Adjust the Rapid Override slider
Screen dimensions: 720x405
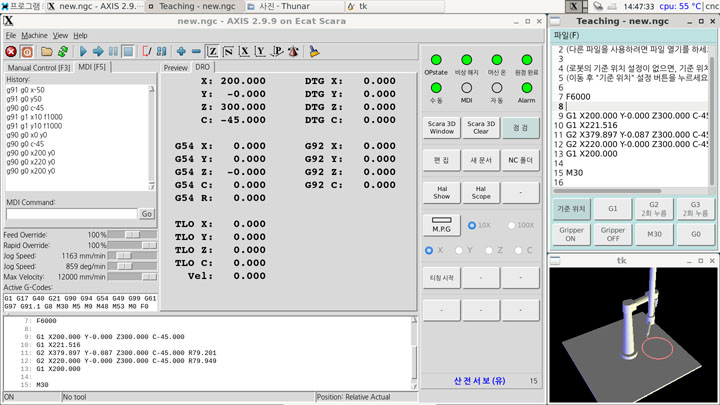[132, 245]
